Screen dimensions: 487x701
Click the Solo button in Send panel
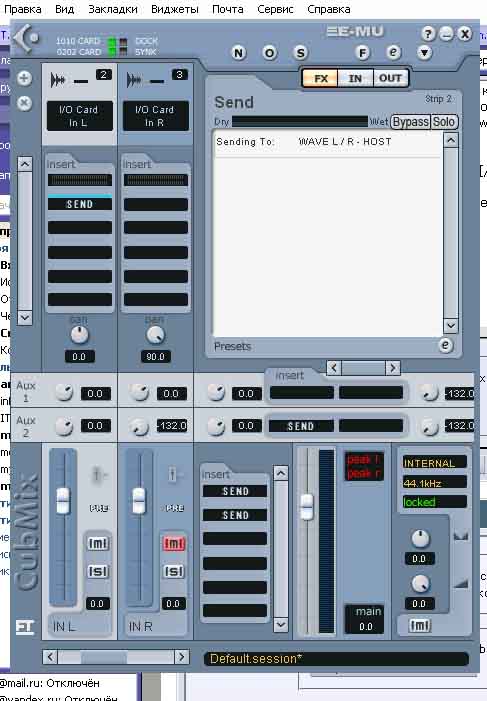[444, 122]
